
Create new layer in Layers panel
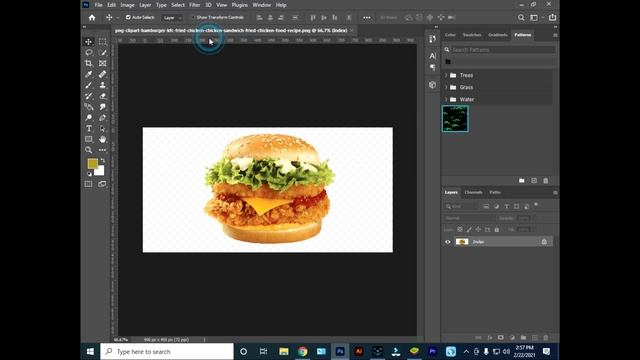tap(535, 338)
